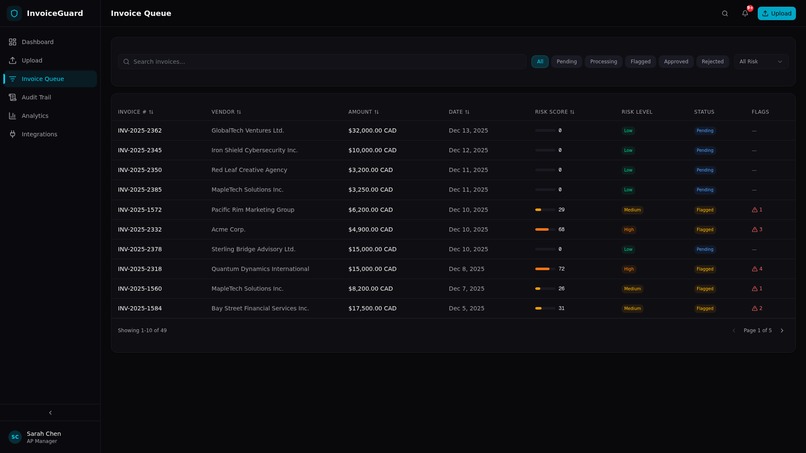Open invoice INV-2025-2378
The image size is (806, 453).
point(140,249)
